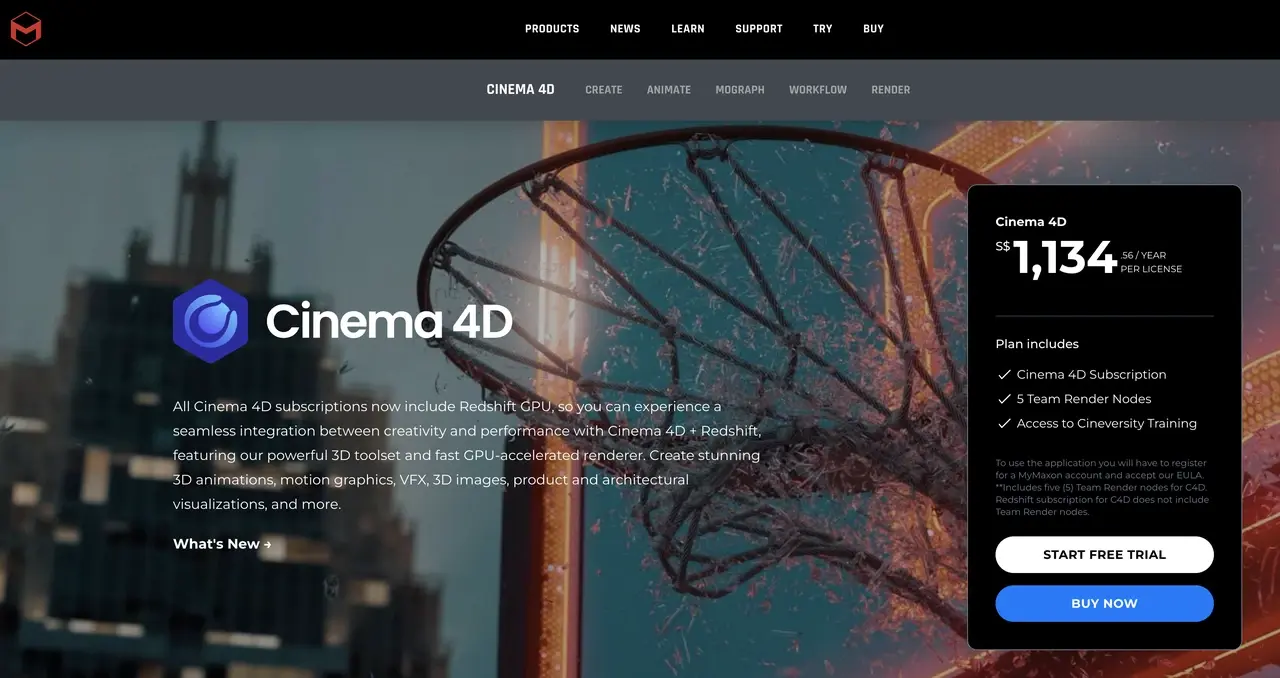Open the LEARN menu

click(688, 29)
